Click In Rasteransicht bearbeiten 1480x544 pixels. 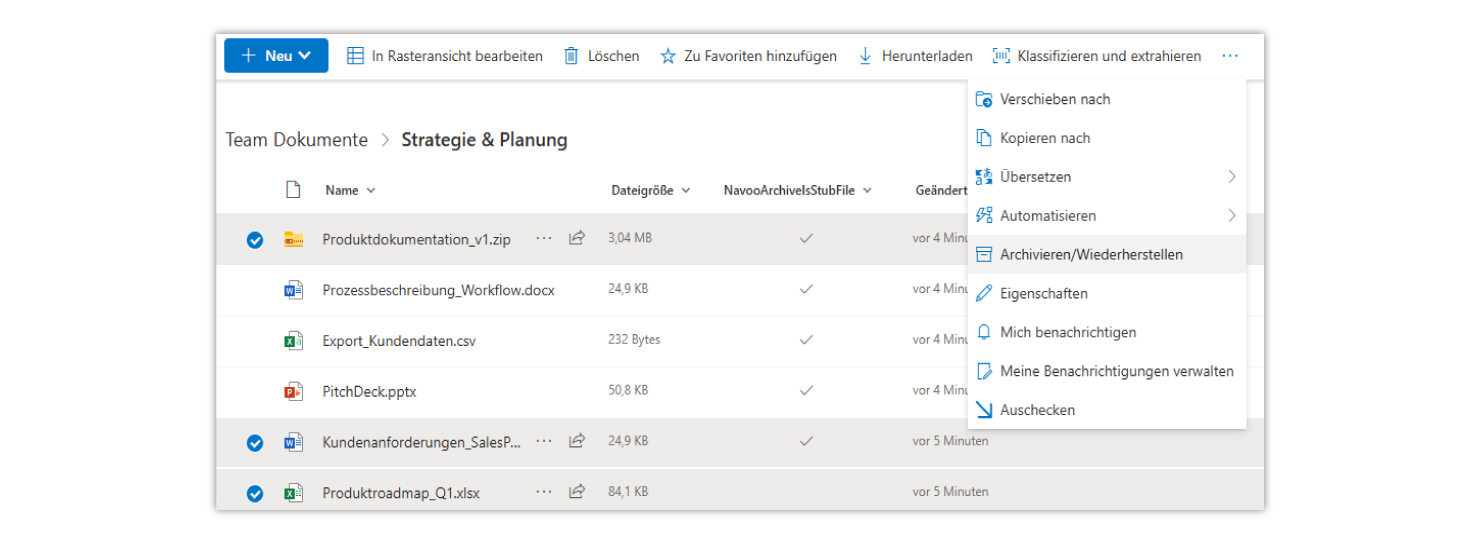tap(445, 56)
